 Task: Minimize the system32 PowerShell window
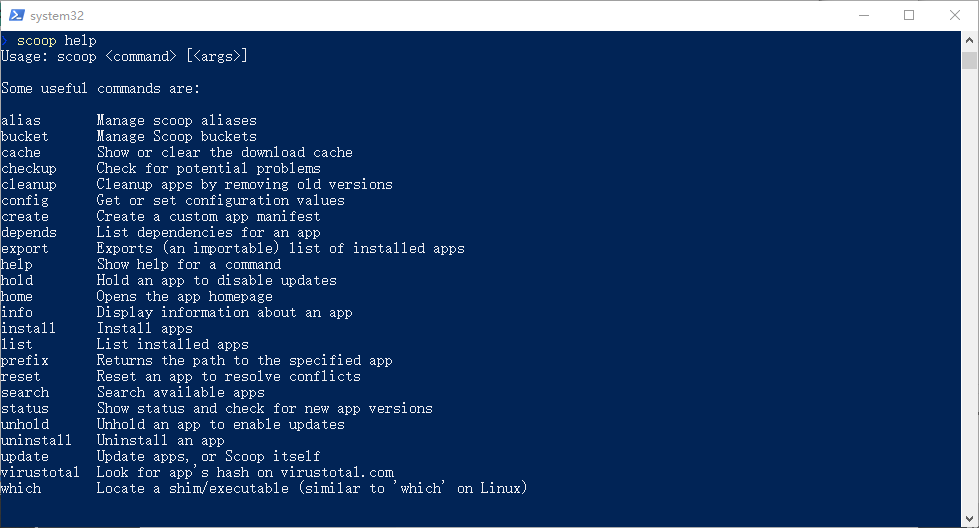[864, 15]
